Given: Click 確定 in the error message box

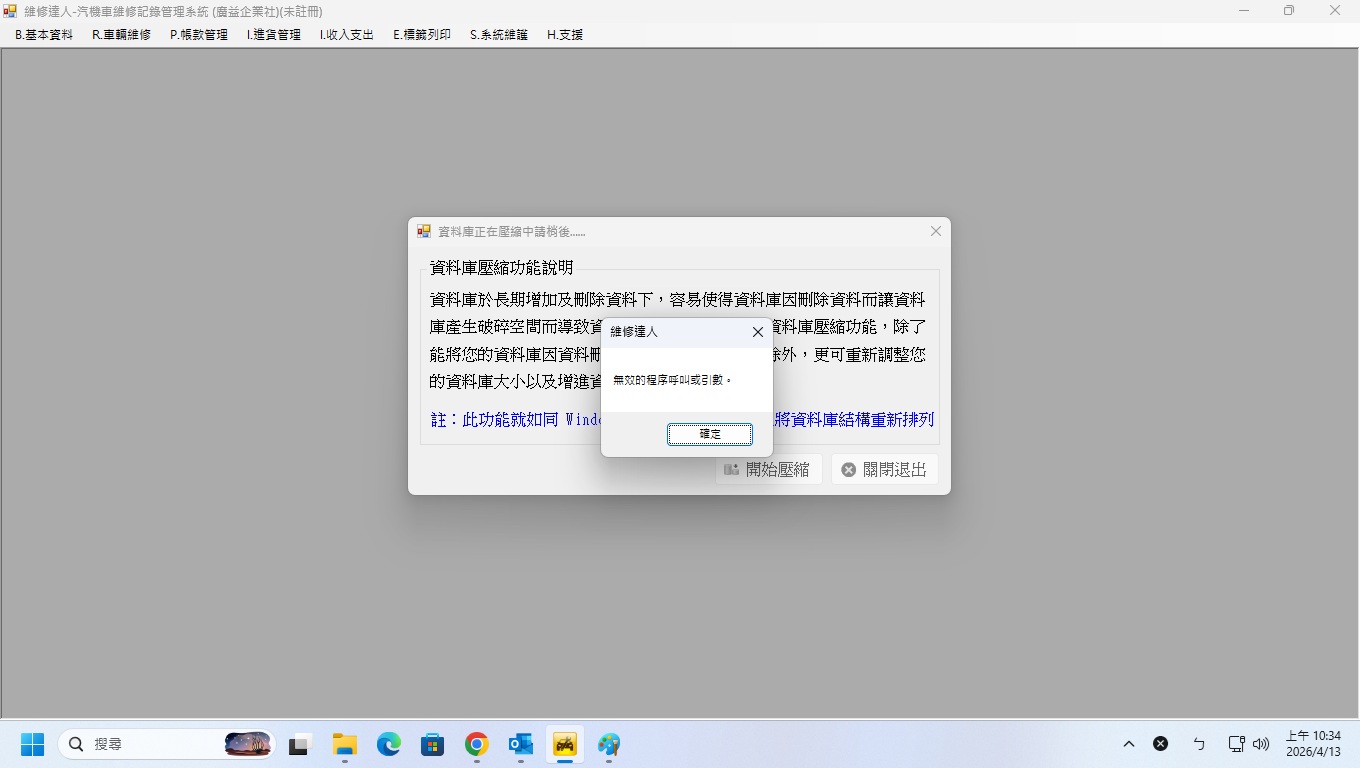Looking at the screenshot, I should (709, 434).
